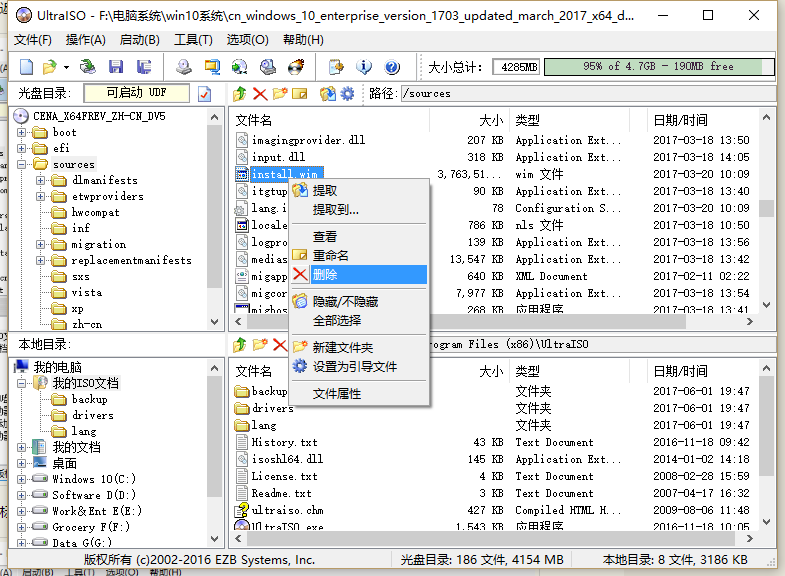The image size is (785, 576).
Task: Choose 删除 from the context menu
Action: point(359,275)
